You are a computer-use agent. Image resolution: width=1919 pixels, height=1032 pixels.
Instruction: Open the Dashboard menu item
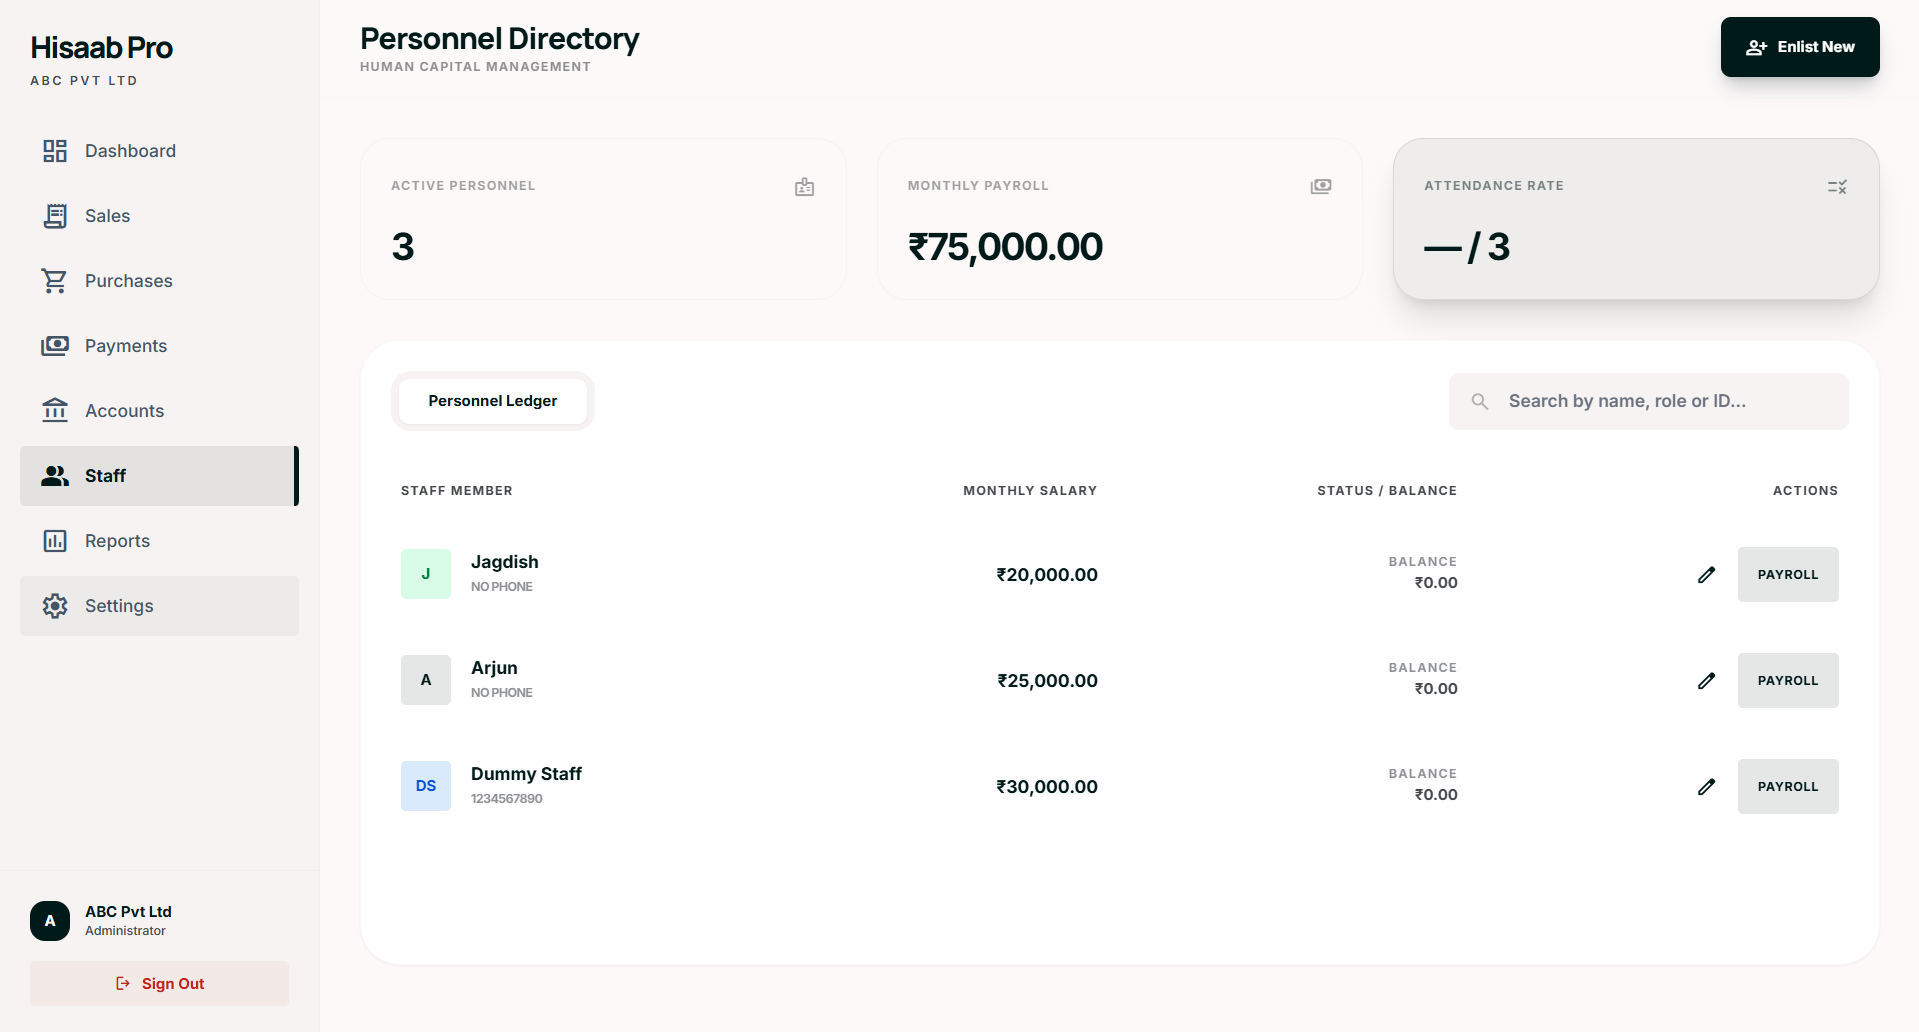pyautogui.click(x=159, y=151)
